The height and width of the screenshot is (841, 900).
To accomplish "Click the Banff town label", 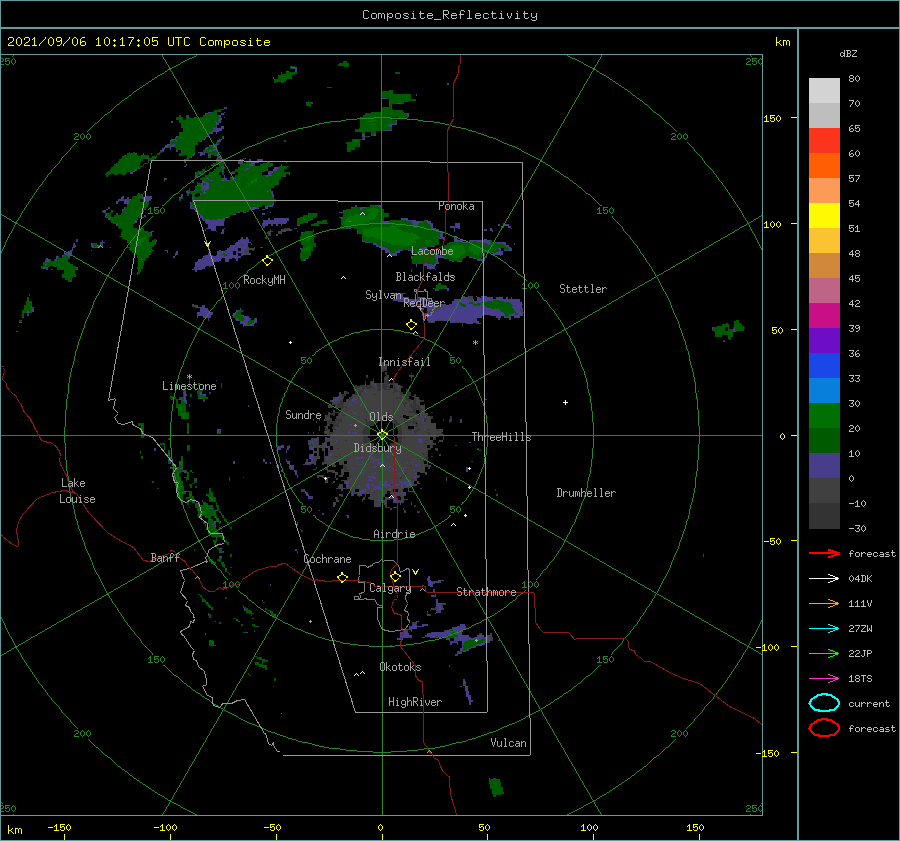I will click(x=165, y=557).
